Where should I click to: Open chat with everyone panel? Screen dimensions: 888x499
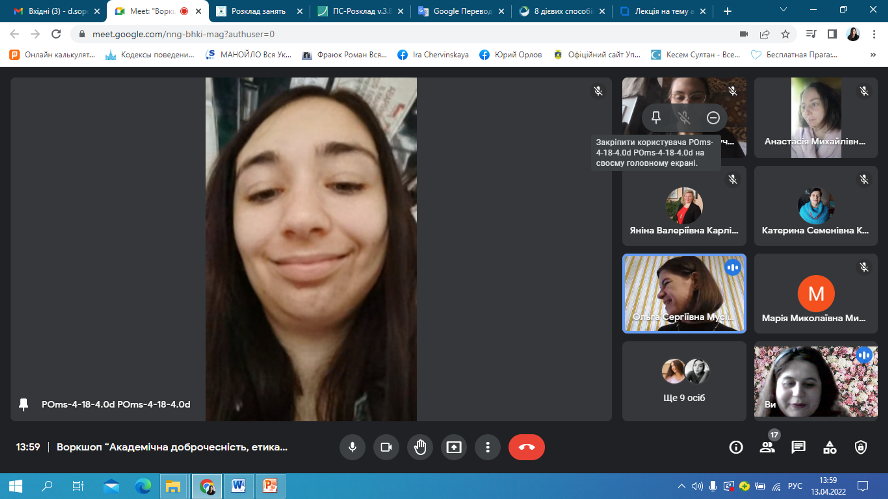coord(799,447)
